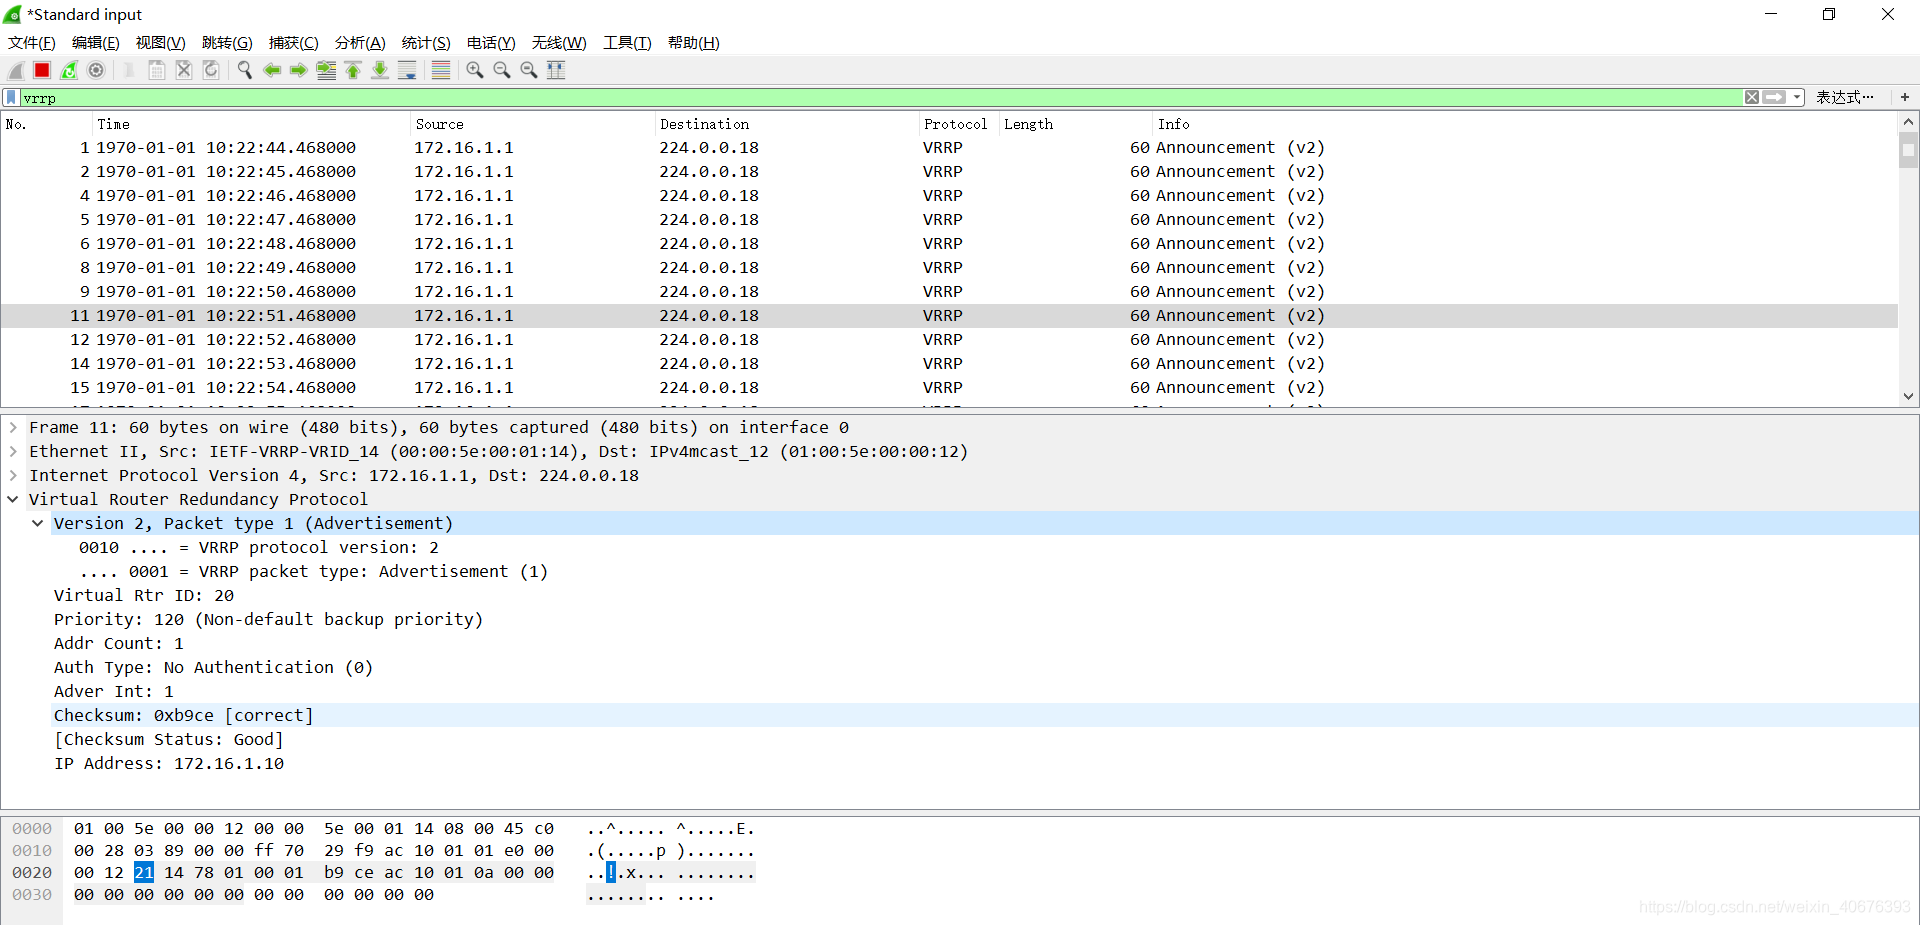Apply the display filter arrow button
The image size is (1920, 925).
1775,97
